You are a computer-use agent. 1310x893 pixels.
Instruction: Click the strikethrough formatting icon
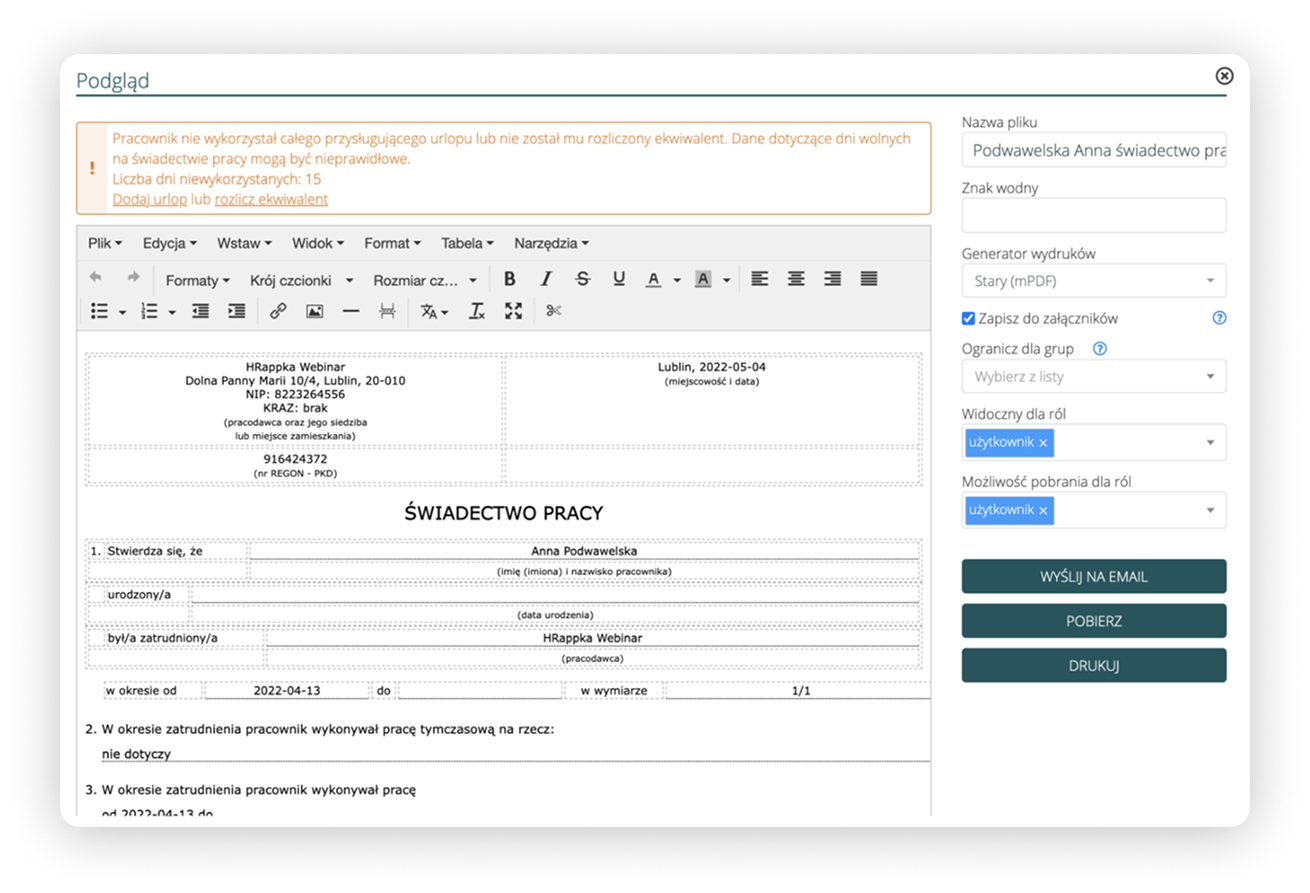coord(583,280)
